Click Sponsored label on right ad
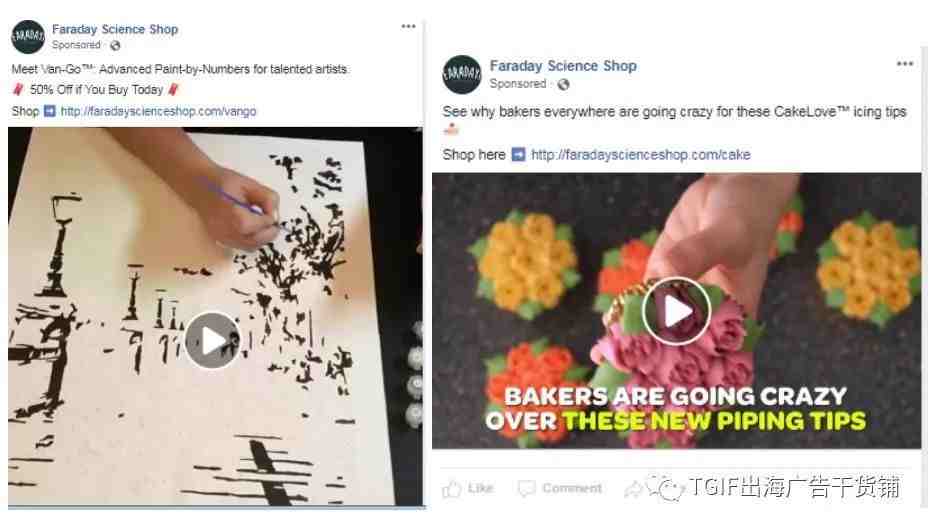Screen dimensions: 930x528 pos(517,84)
